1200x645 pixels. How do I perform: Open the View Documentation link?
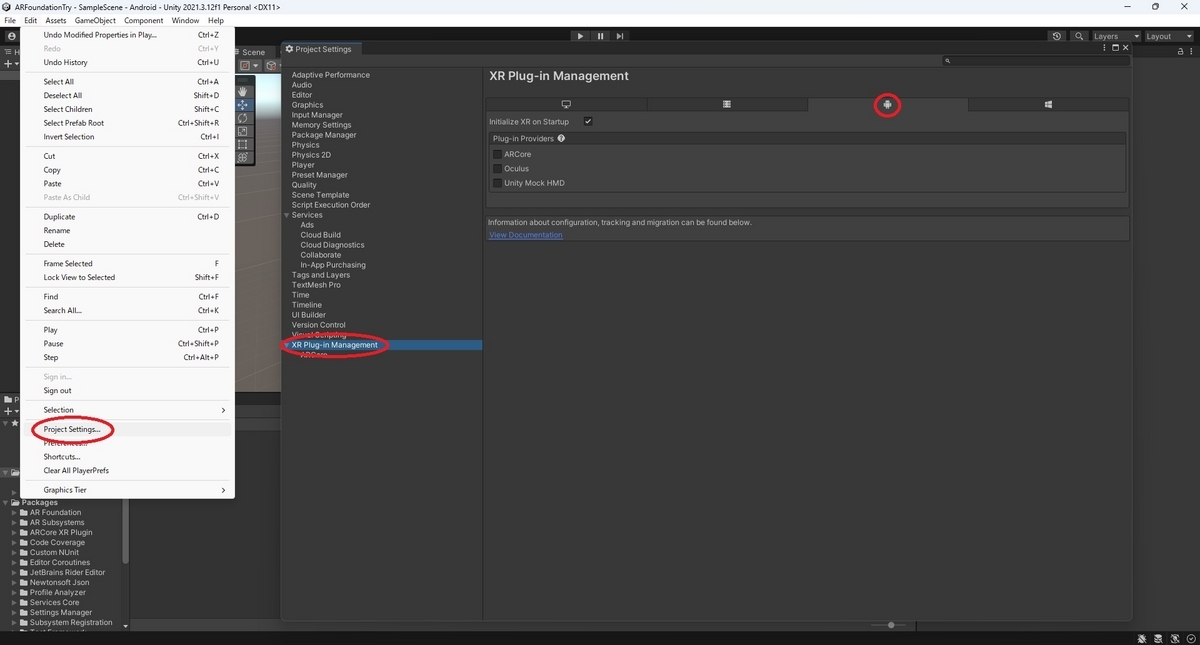(x=525, y=235)
